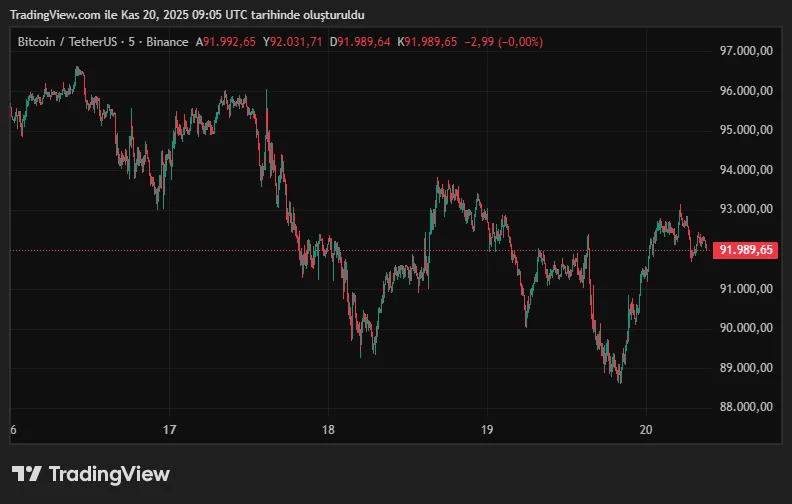Select date 17 on the time axis
The width and height of the screenshot is (792, 504).
(x=170, y=430)
